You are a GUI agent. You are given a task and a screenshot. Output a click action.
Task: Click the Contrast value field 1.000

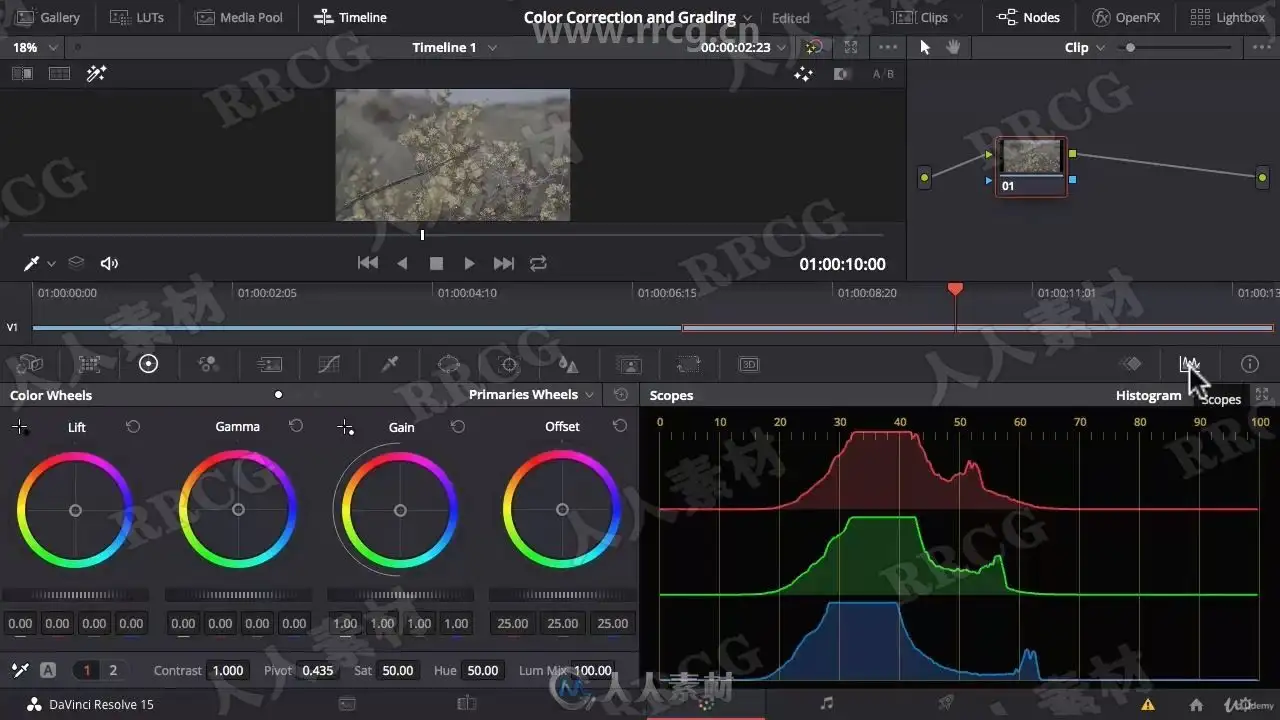[x=228, y=670]
